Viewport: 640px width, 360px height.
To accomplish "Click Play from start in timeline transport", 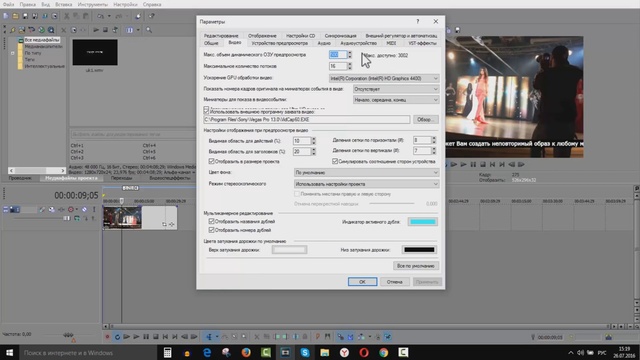I will 127,337.
